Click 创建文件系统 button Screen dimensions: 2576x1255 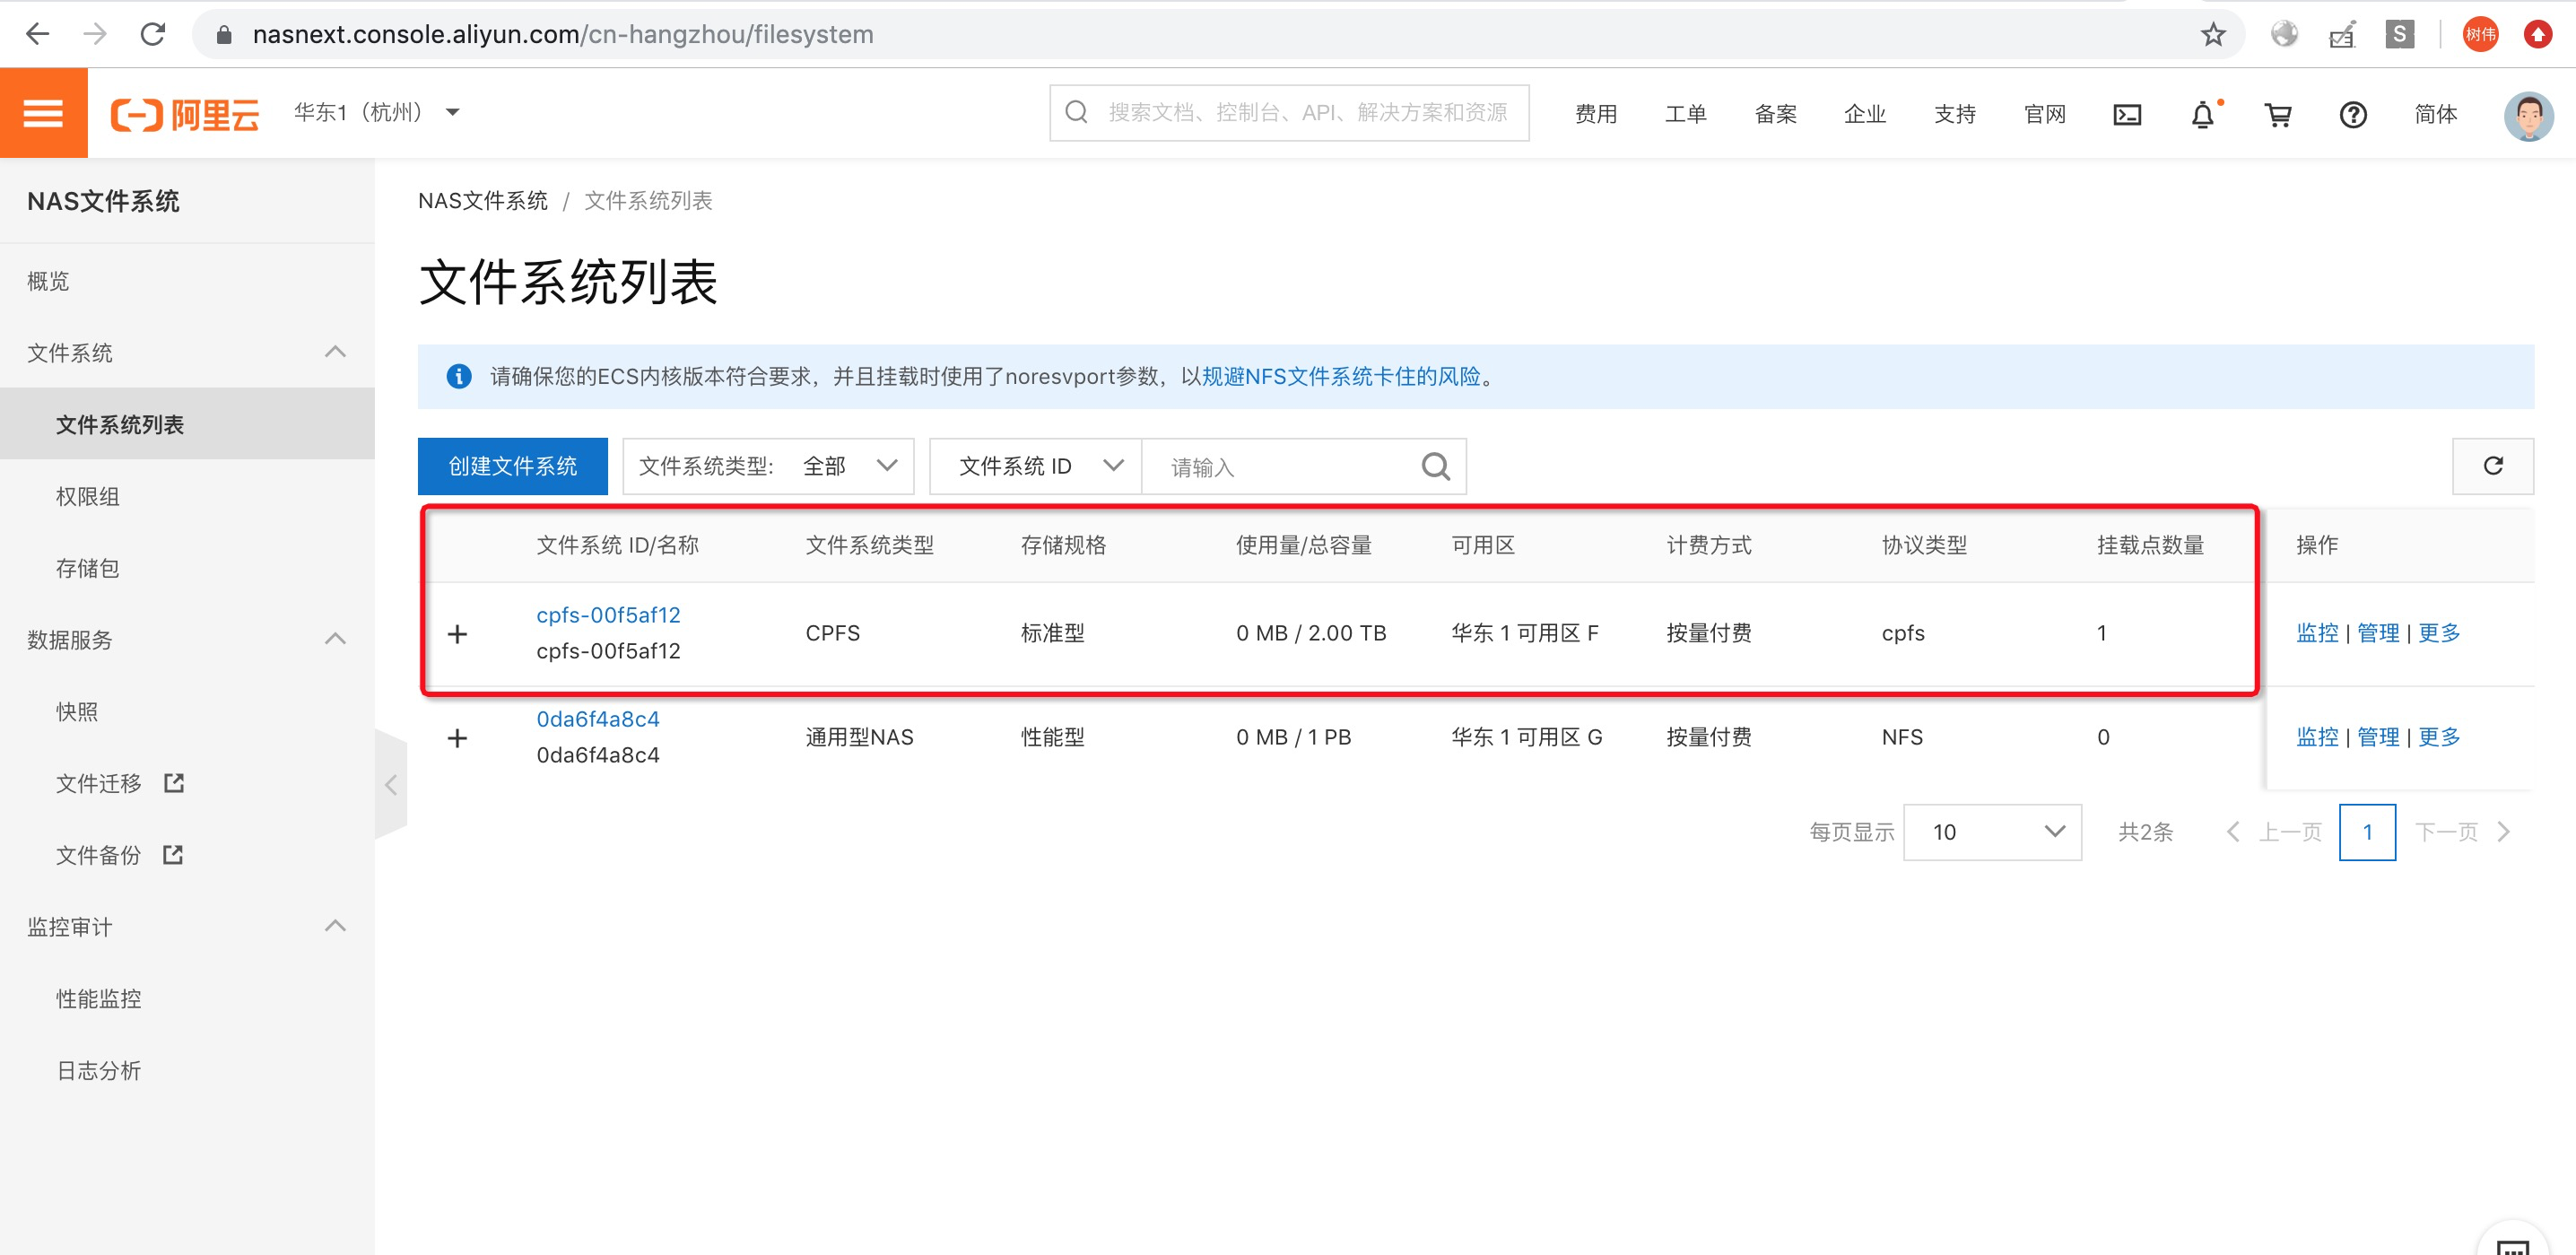(512, 466)
